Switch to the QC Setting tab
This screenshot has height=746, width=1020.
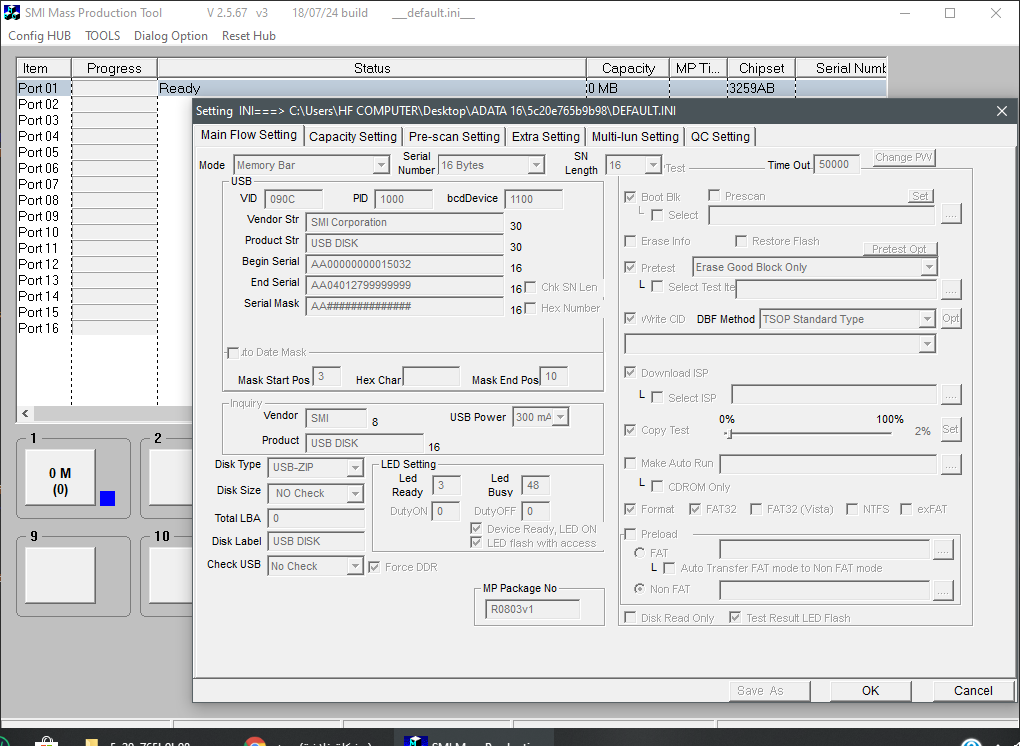720,137
